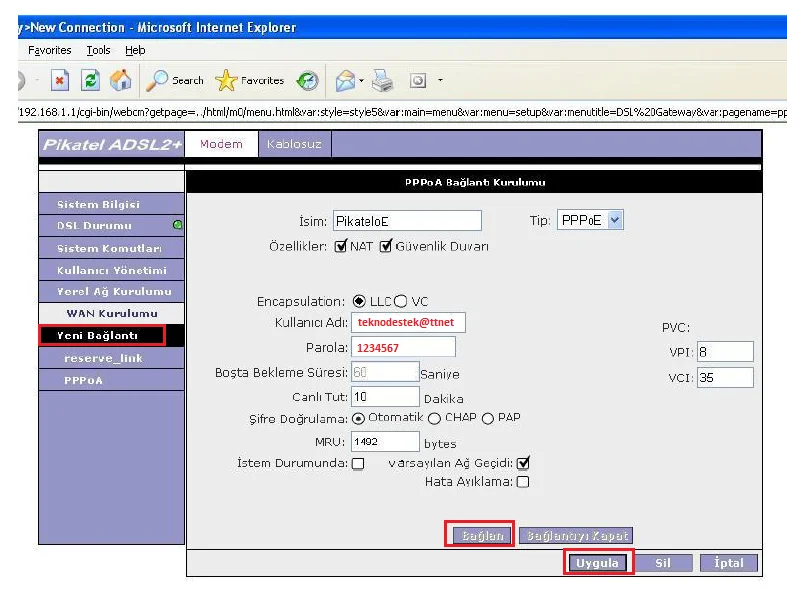Toggle the Güvenlik Duvarı checkbox

386,246
